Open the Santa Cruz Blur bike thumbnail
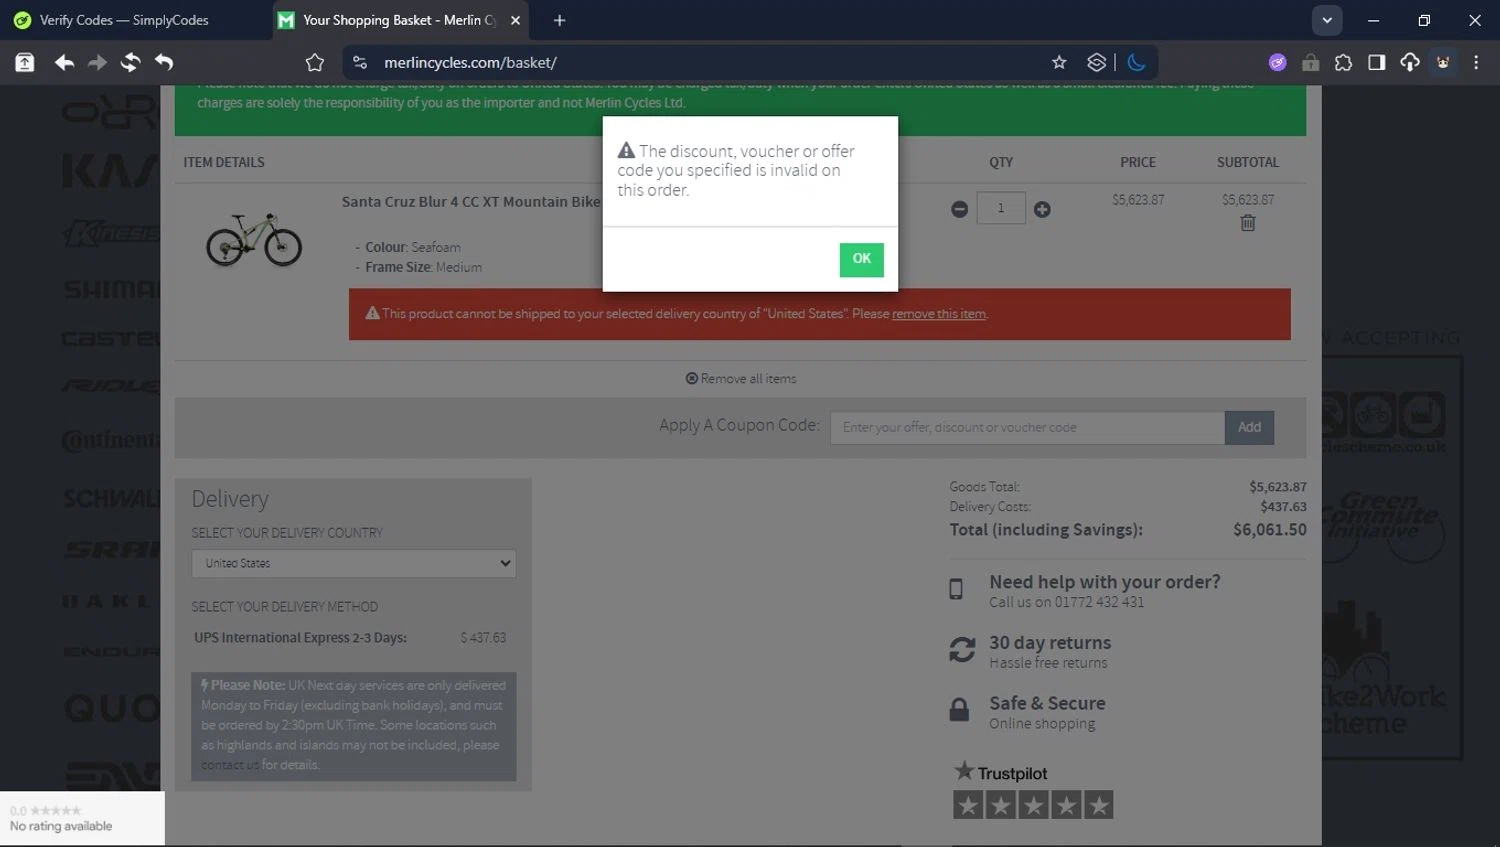The height and width of the screenshot is (847, 1500). (x=254, y=239)
